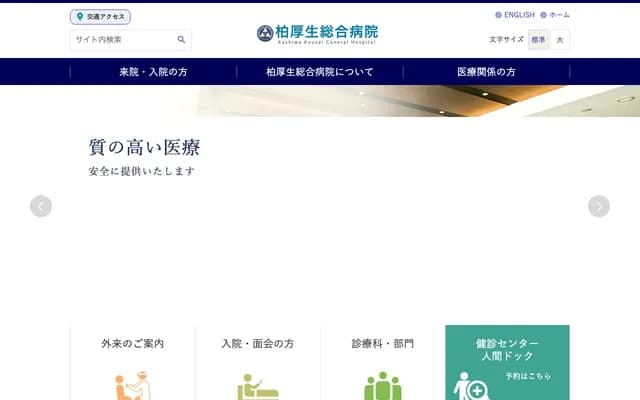
Task: Switch language to ENGLISH
Action: click(x=515, y=15)
